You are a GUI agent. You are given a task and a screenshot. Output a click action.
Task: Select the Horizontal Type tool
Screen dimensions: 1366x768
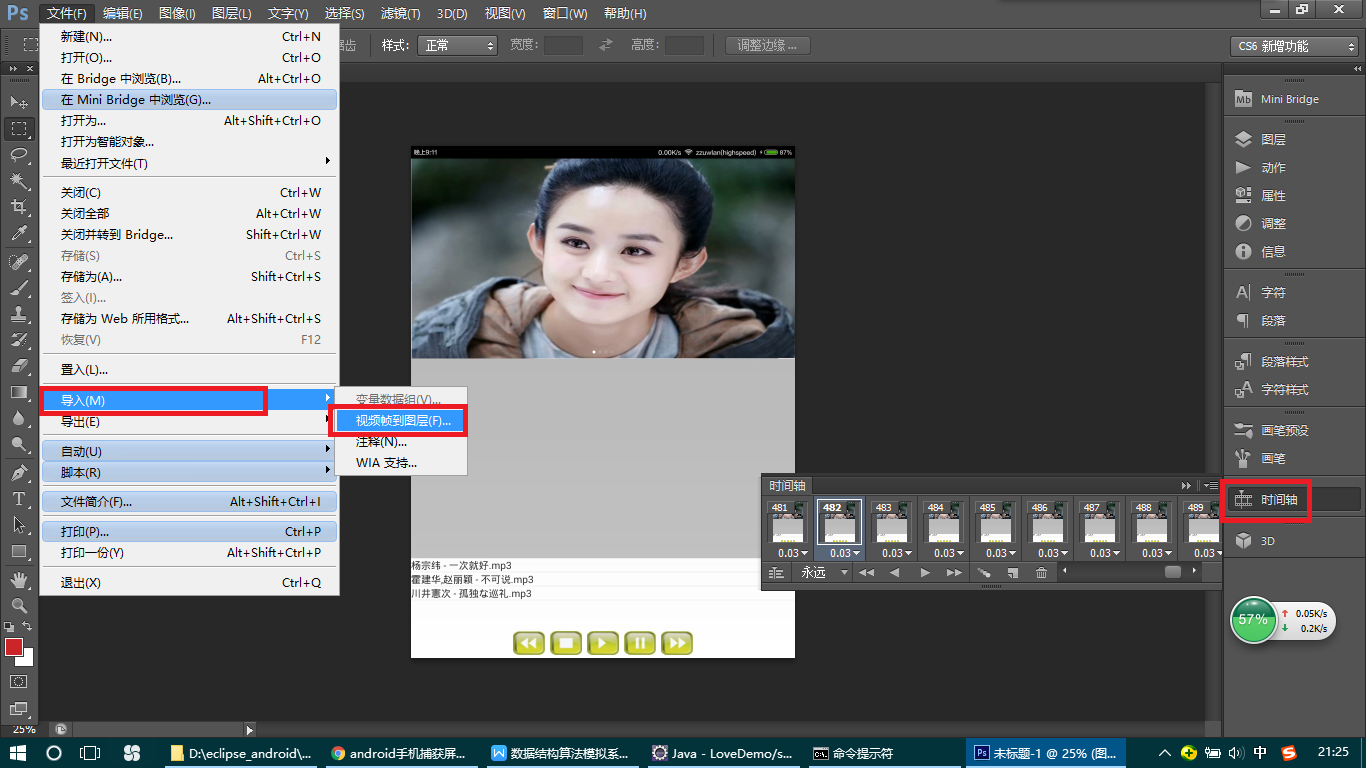[x=19, y=499]
